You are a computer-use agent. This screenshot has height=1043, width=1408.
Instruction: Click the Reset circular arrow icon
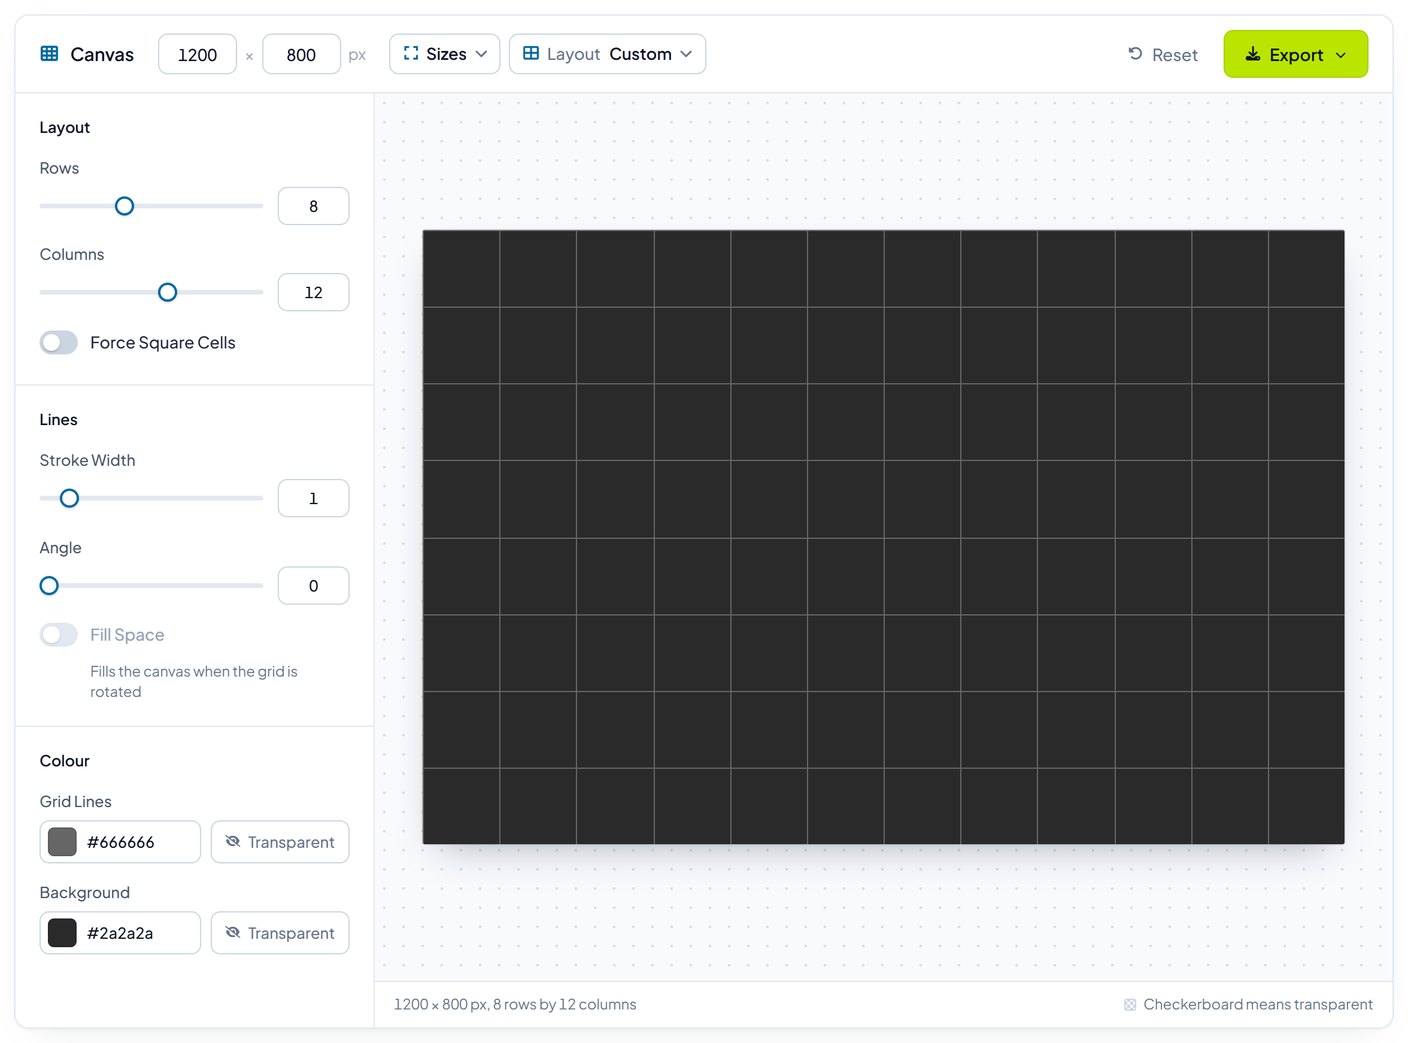pyautogui.click(x=1135, y=54)
